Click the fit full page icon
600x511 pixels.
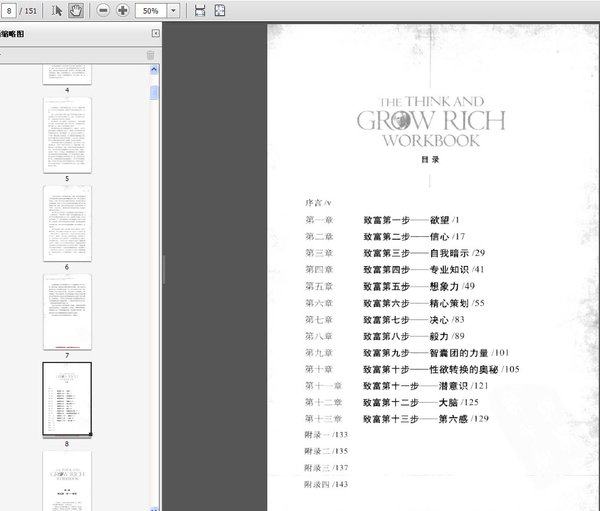[x=220, y=10]
